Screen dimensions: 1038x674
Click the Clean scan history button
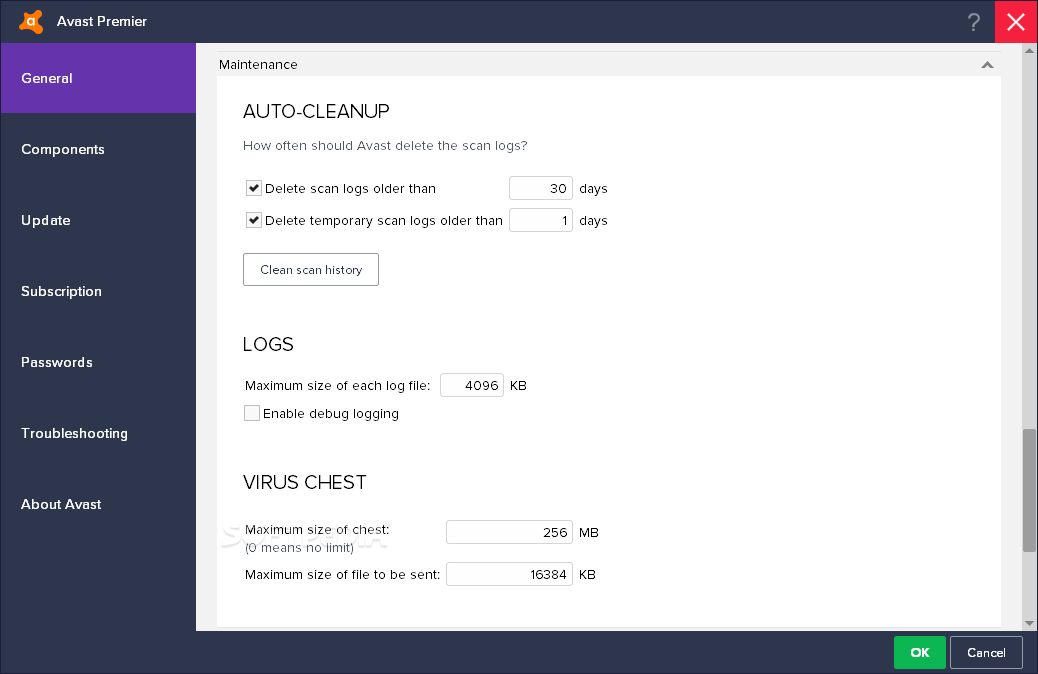[x=310, y=269]
